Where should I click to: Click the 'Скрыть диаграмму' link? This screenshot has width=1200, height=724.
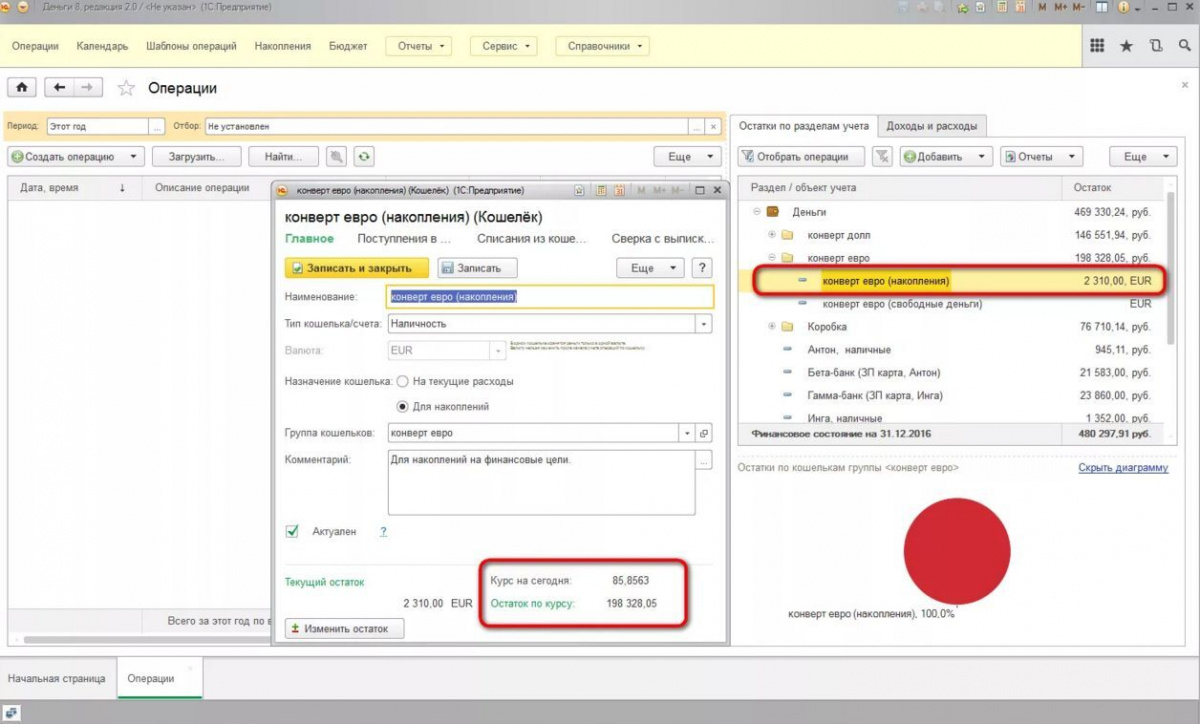[x=1122, y=468]
